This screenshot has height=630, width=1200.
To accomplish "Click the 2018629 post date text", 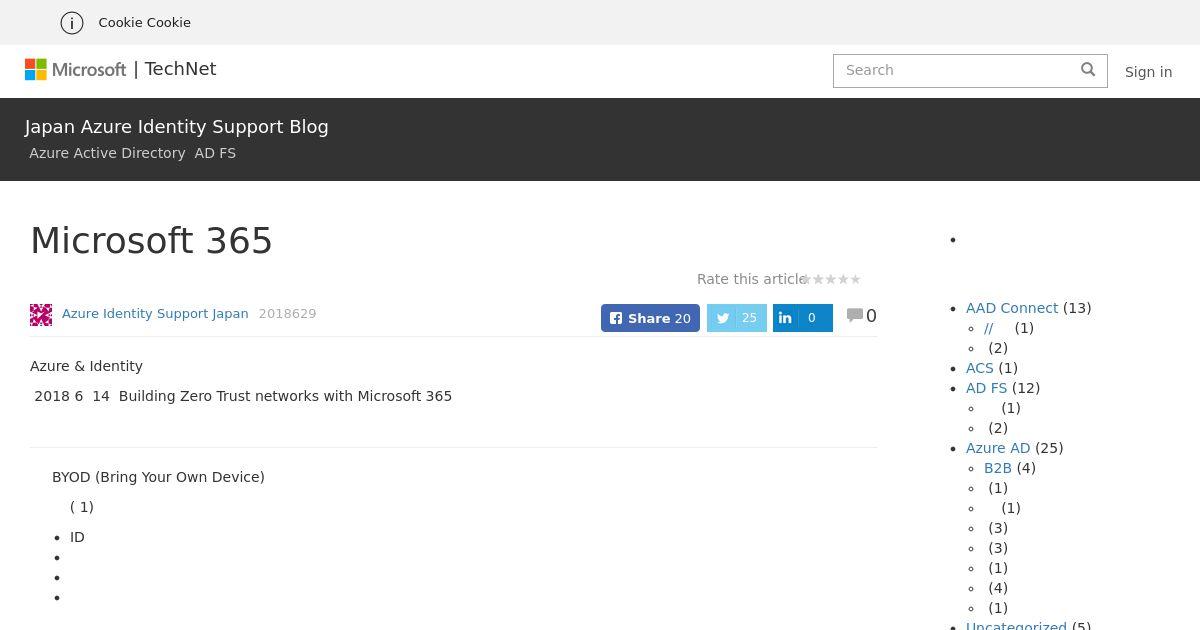I will (287, 313).
